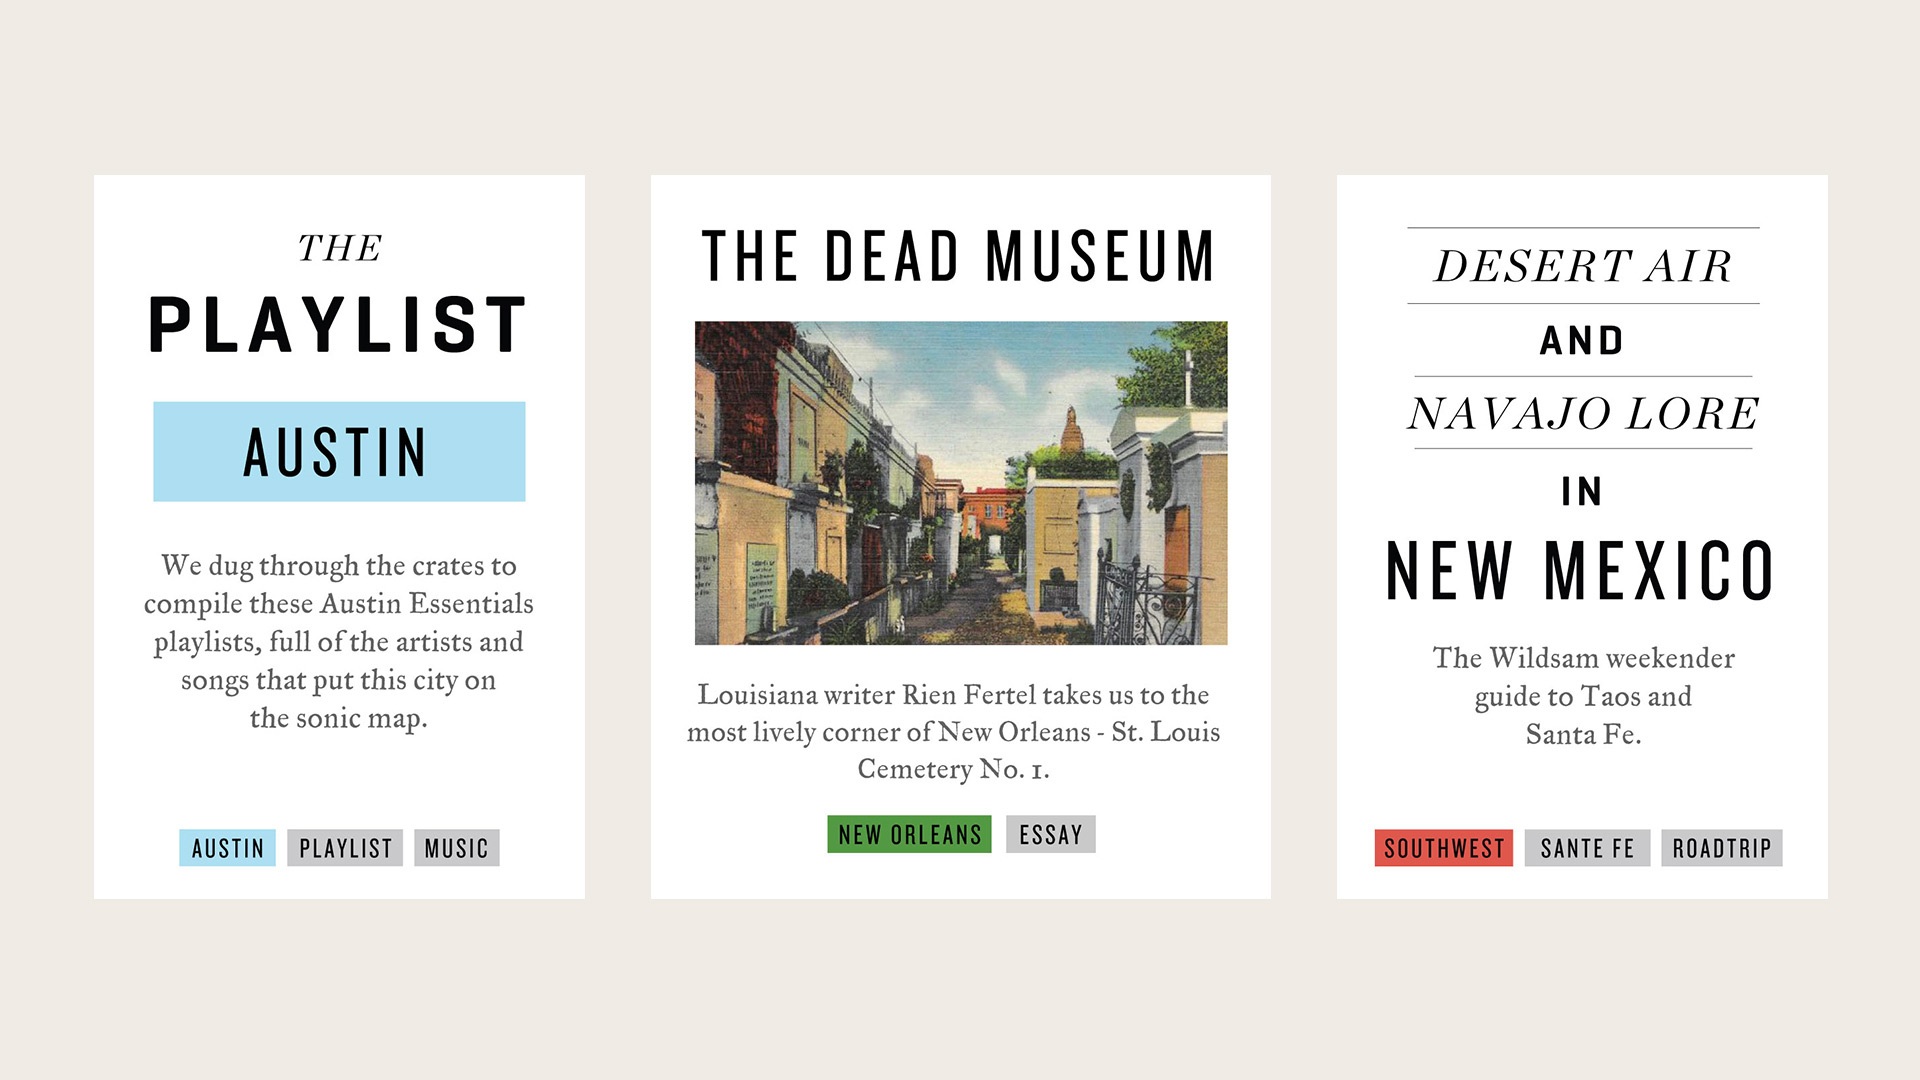
Task: Click NAVAJO LORE italic title
Action: [1582, 413]
